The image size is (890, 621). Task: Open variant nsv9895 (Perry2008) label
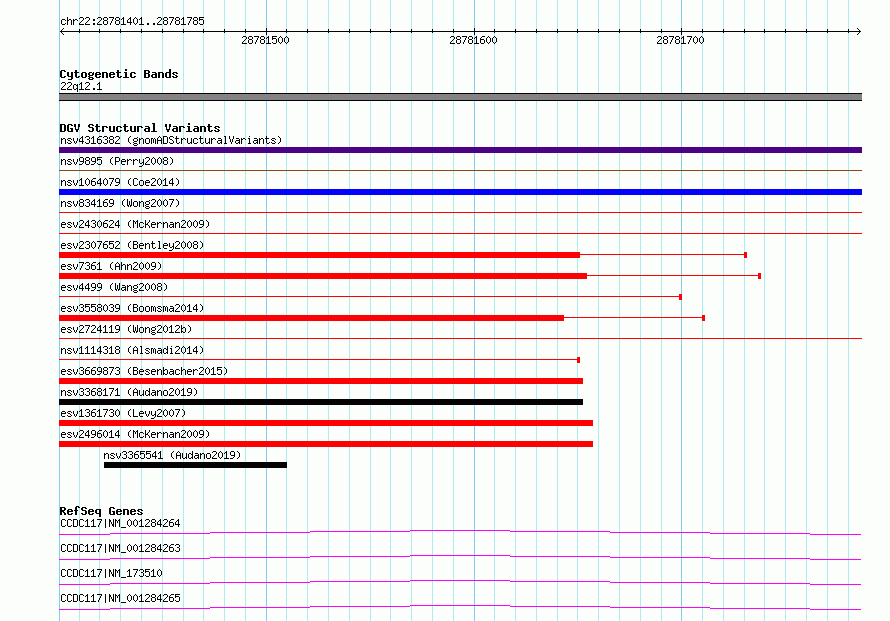click(x=117, y=161)
